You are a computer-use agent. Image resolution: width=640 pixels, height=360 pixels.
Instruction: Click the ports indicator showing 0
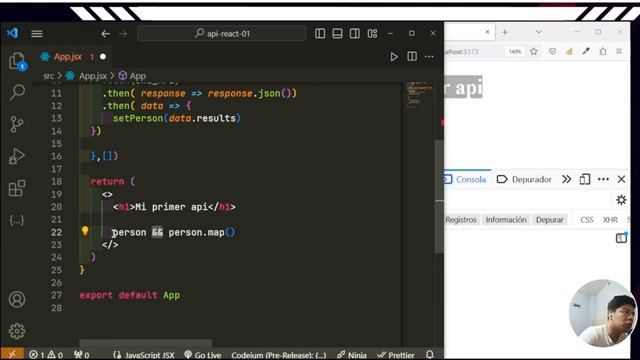click(x=81, y=355)
